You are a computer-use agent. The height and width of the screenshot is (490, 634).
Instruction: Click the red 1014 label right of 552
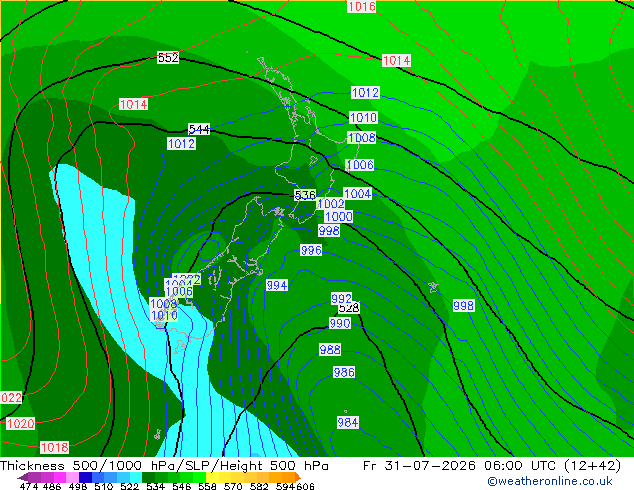[x=396, y=61]
